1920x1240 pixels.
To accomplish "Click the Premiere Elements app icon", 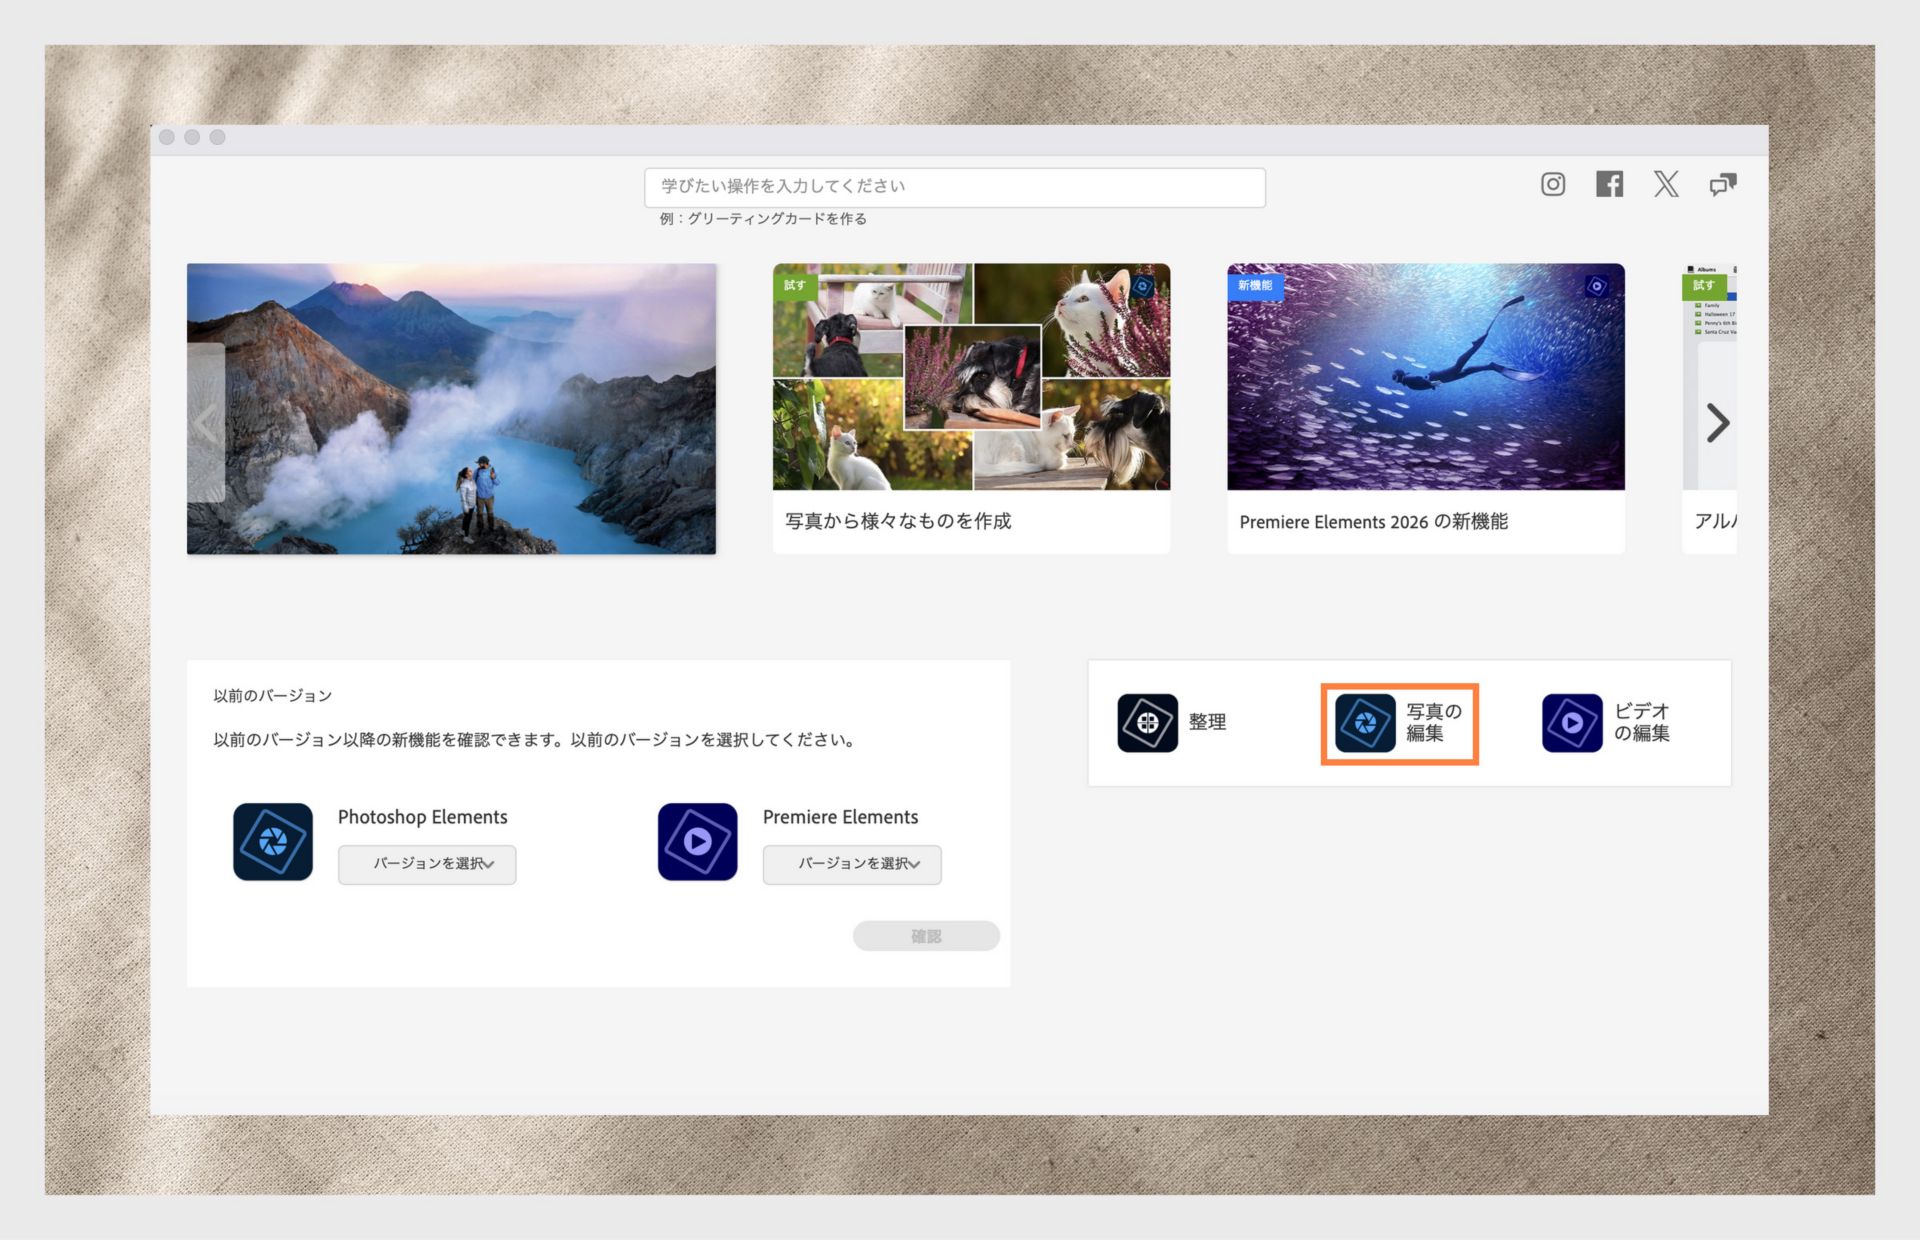I will coord(697,842).
